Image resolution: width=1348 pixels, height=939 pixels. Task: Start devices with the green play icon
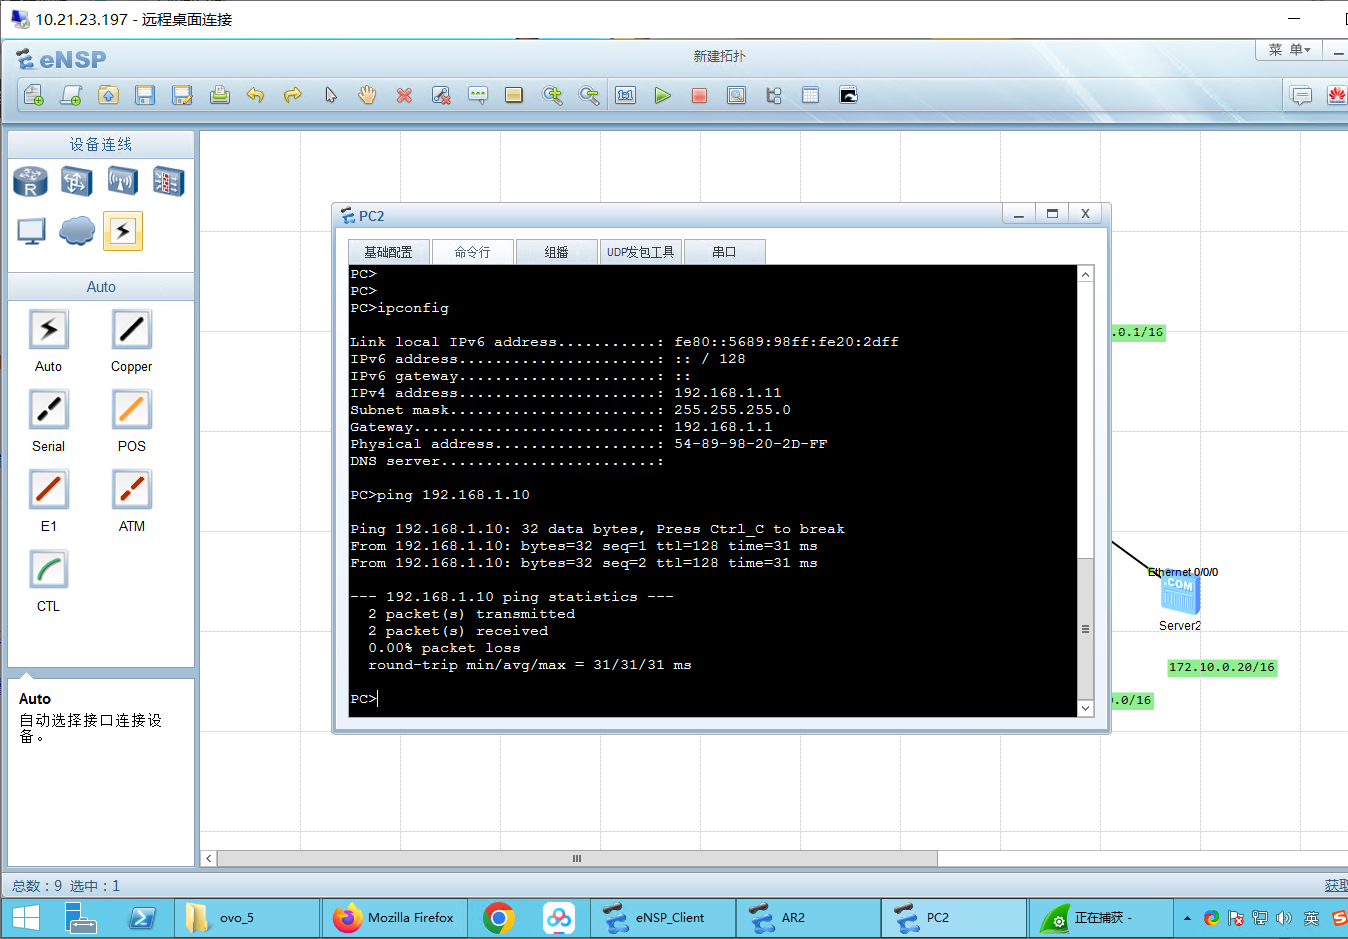point(663,95)
